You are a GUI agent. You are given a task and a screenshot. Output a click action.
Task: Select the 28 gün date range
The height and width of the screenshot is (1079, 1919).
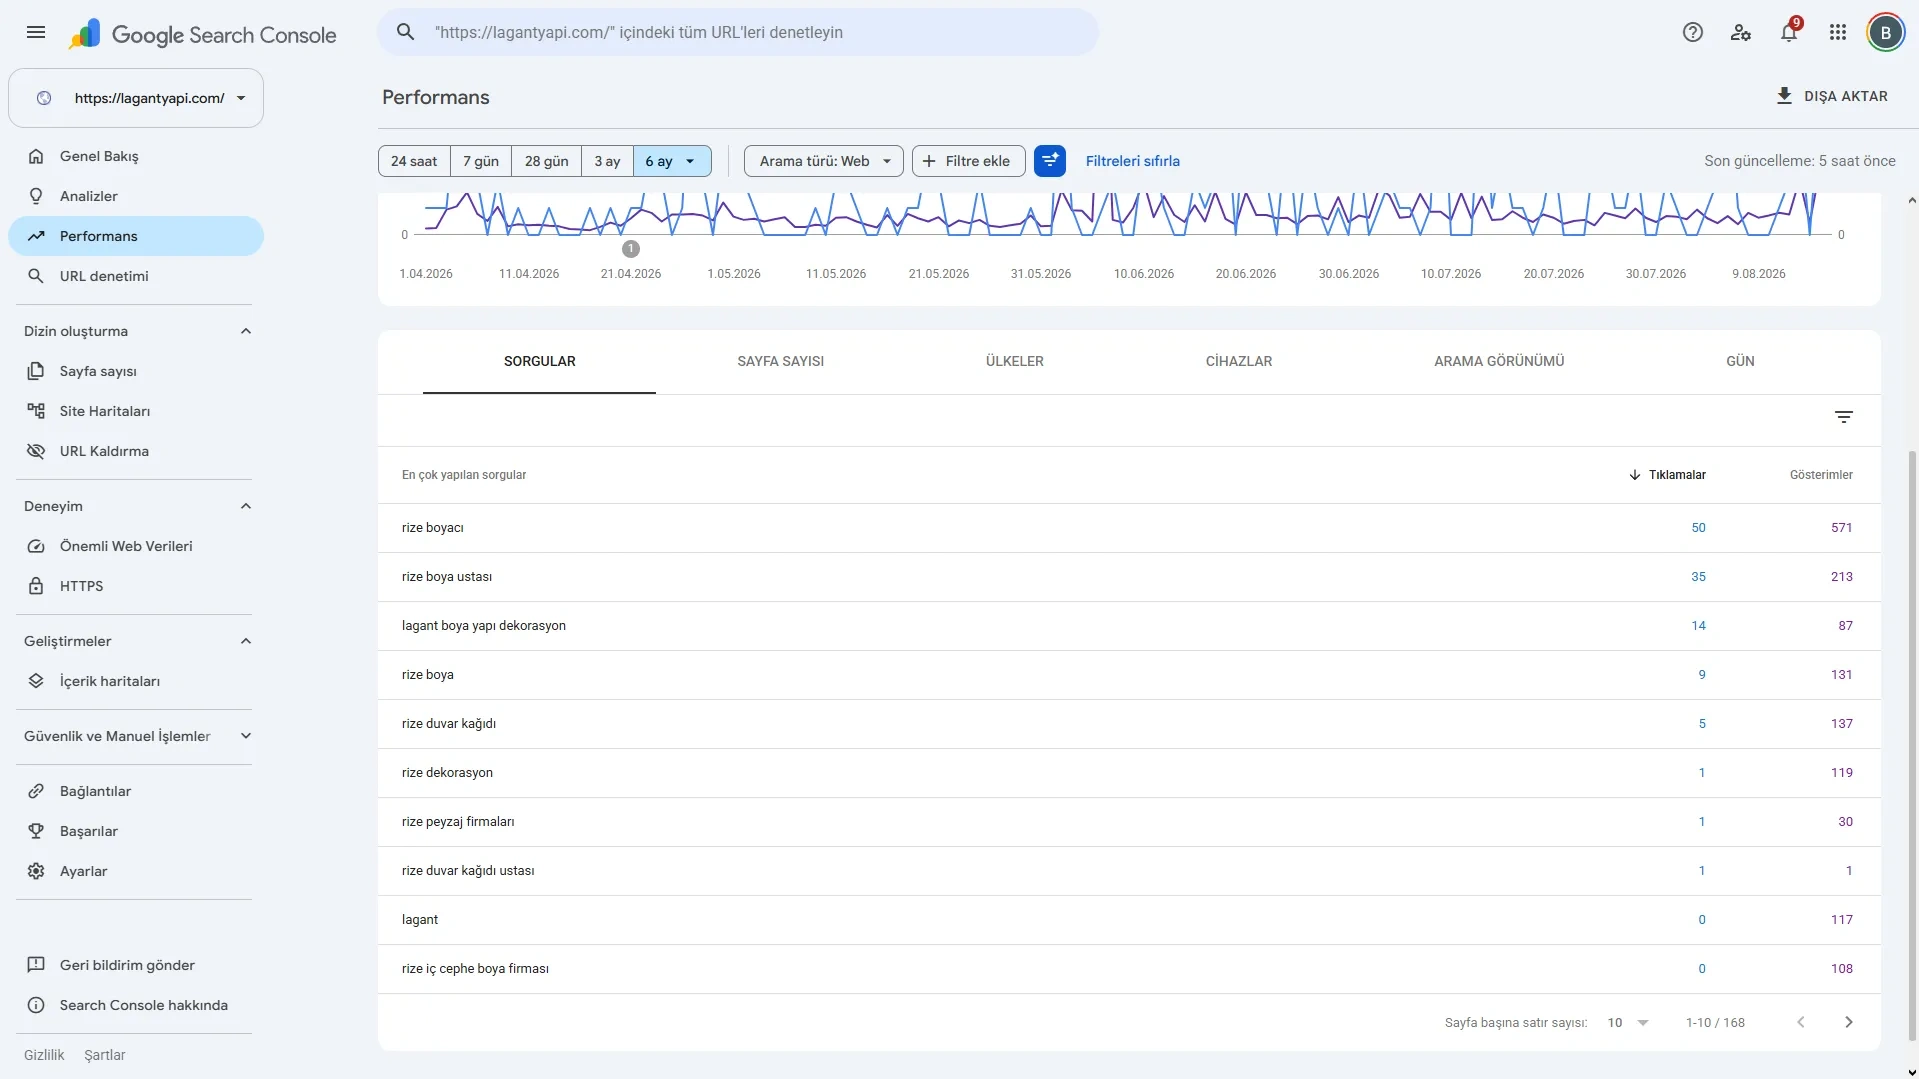coord(546,161)
